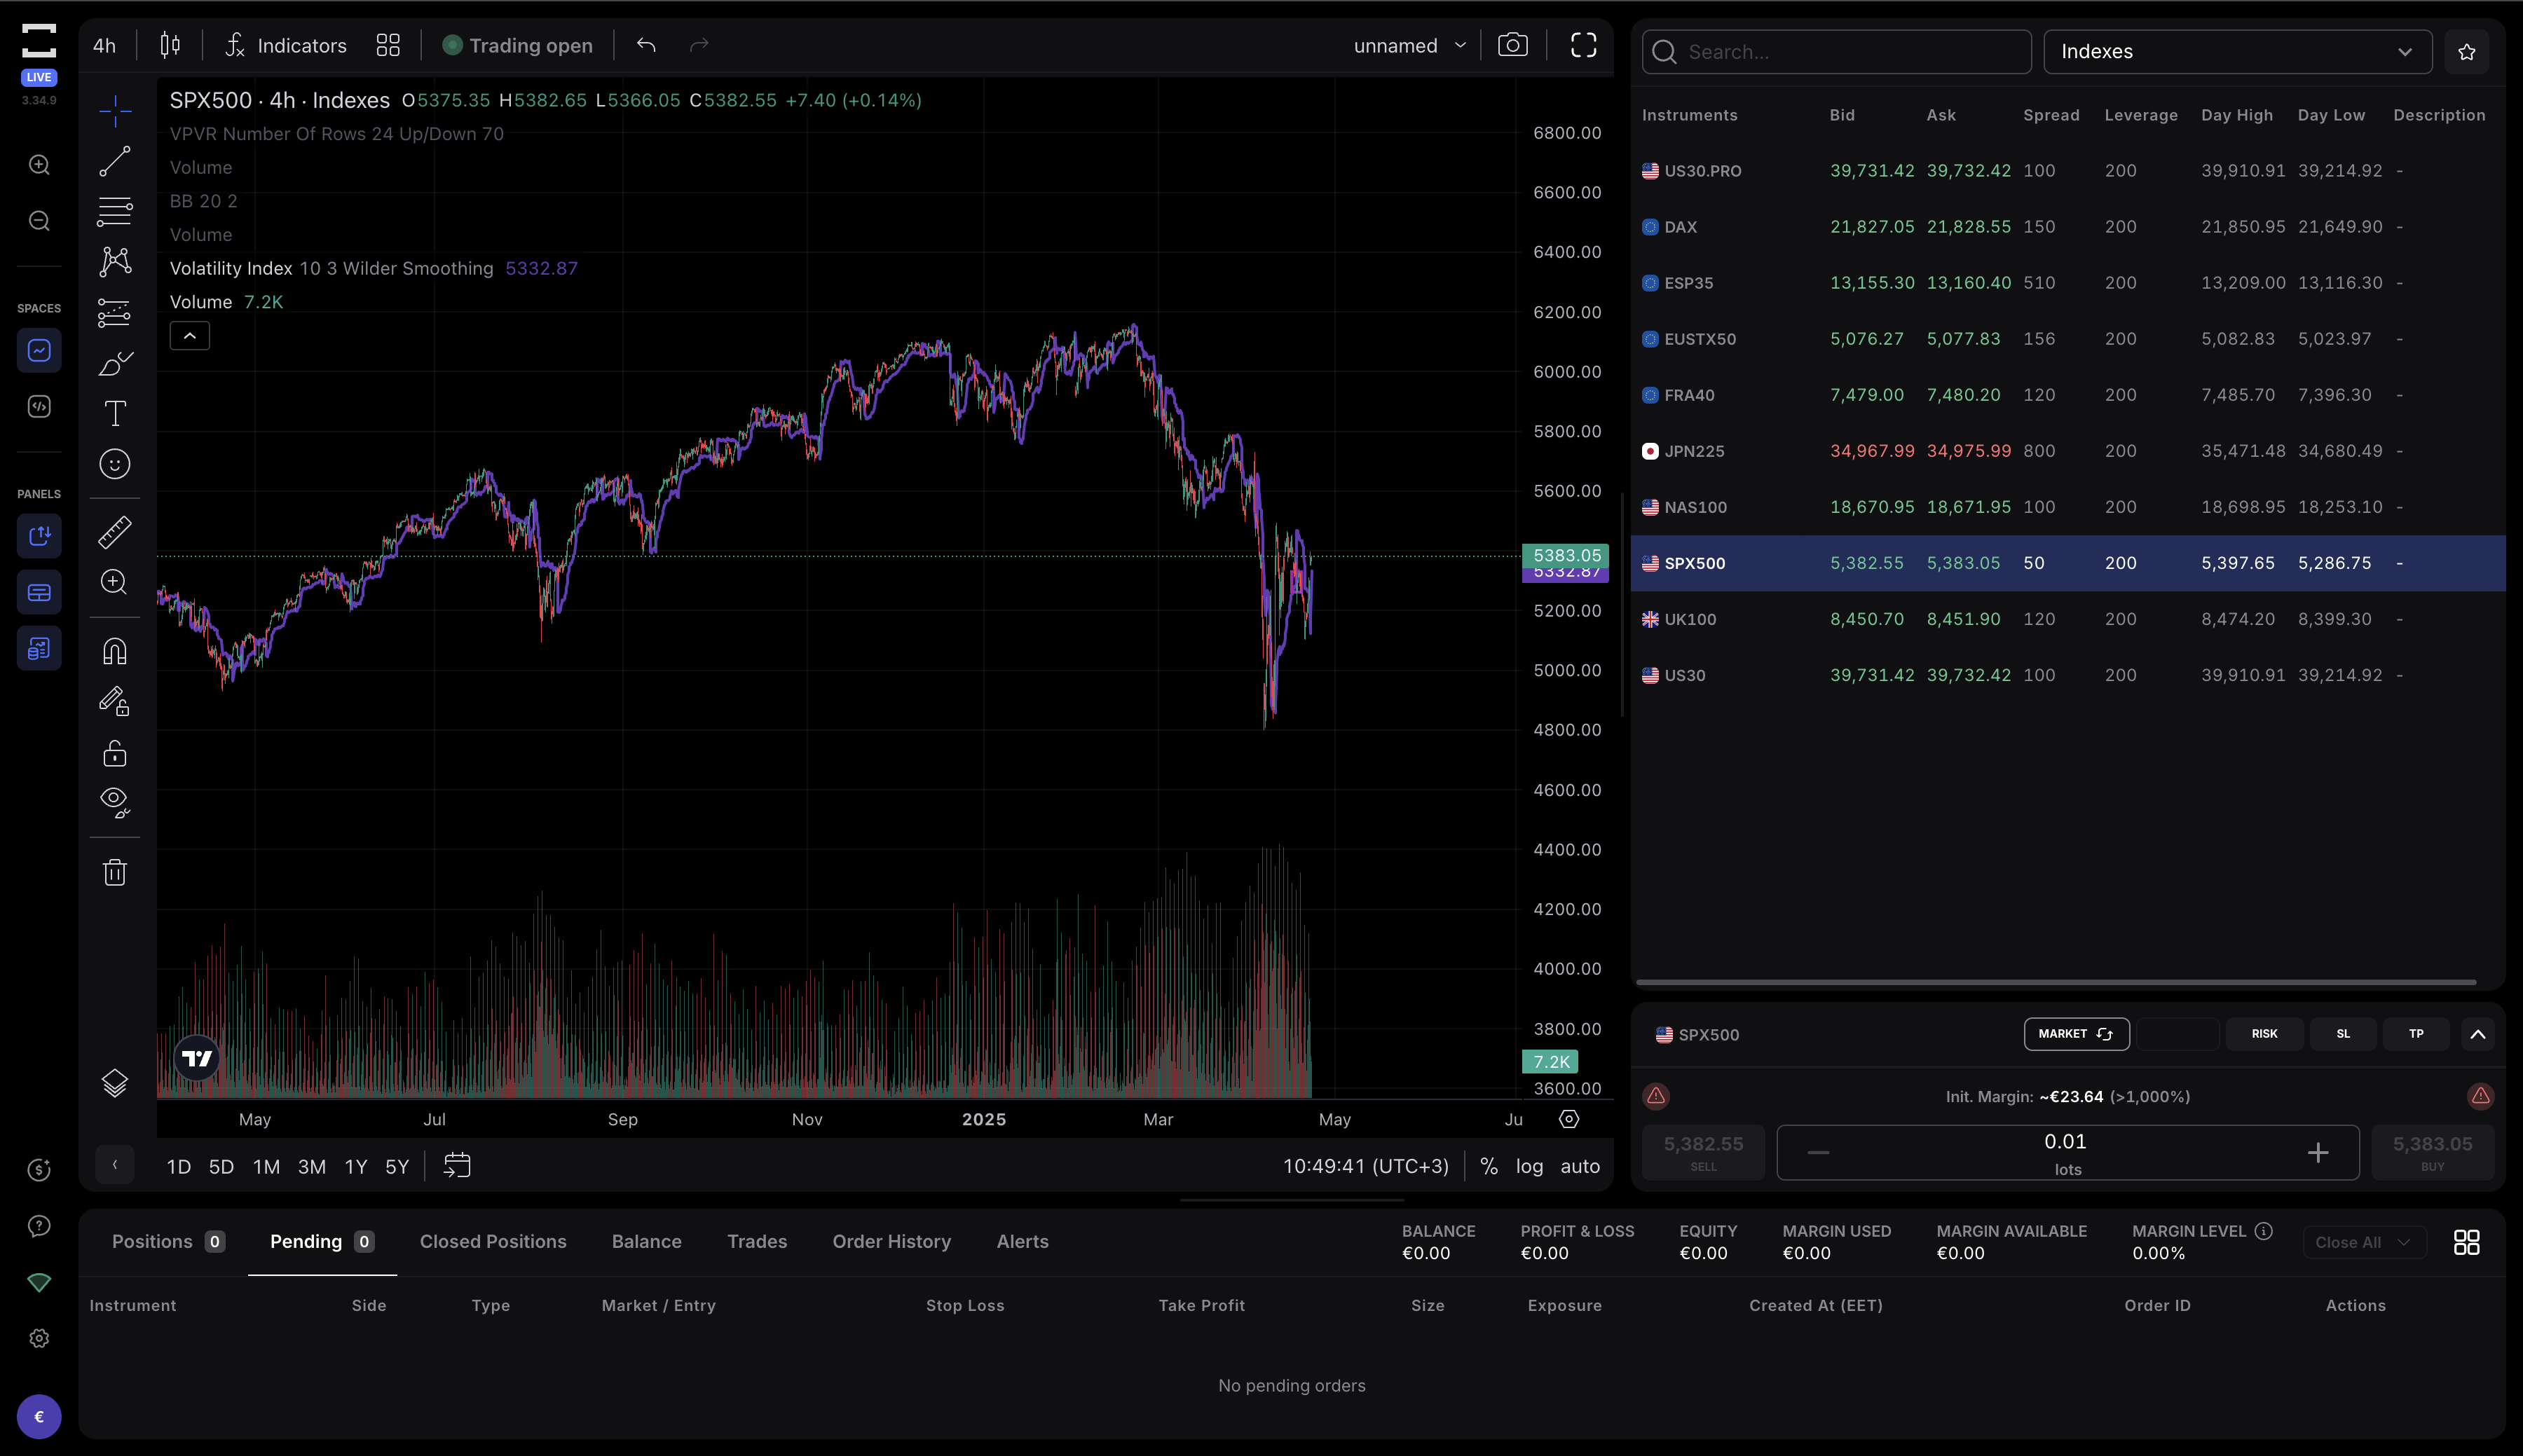Open the chart space icon
The height and width of the screenshot is (1456, 2523).
(39, 350)
